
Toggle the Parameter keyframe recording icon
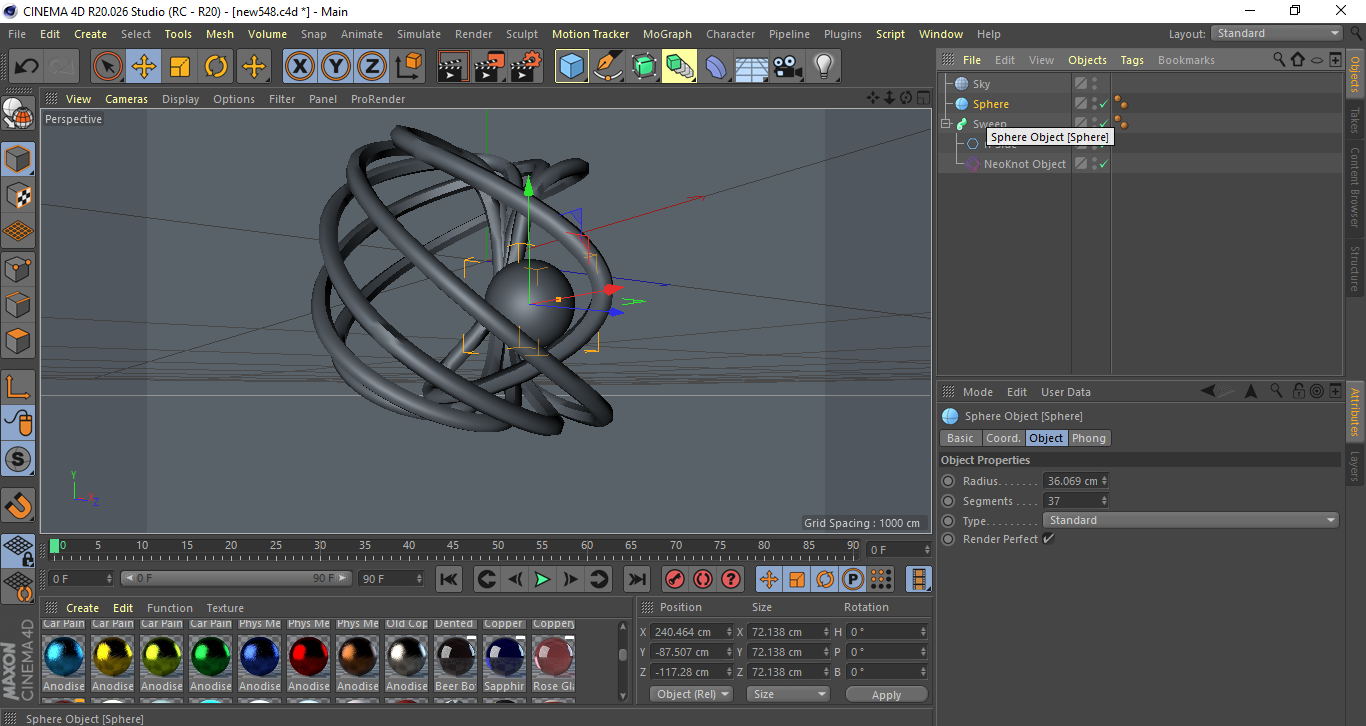853,579
